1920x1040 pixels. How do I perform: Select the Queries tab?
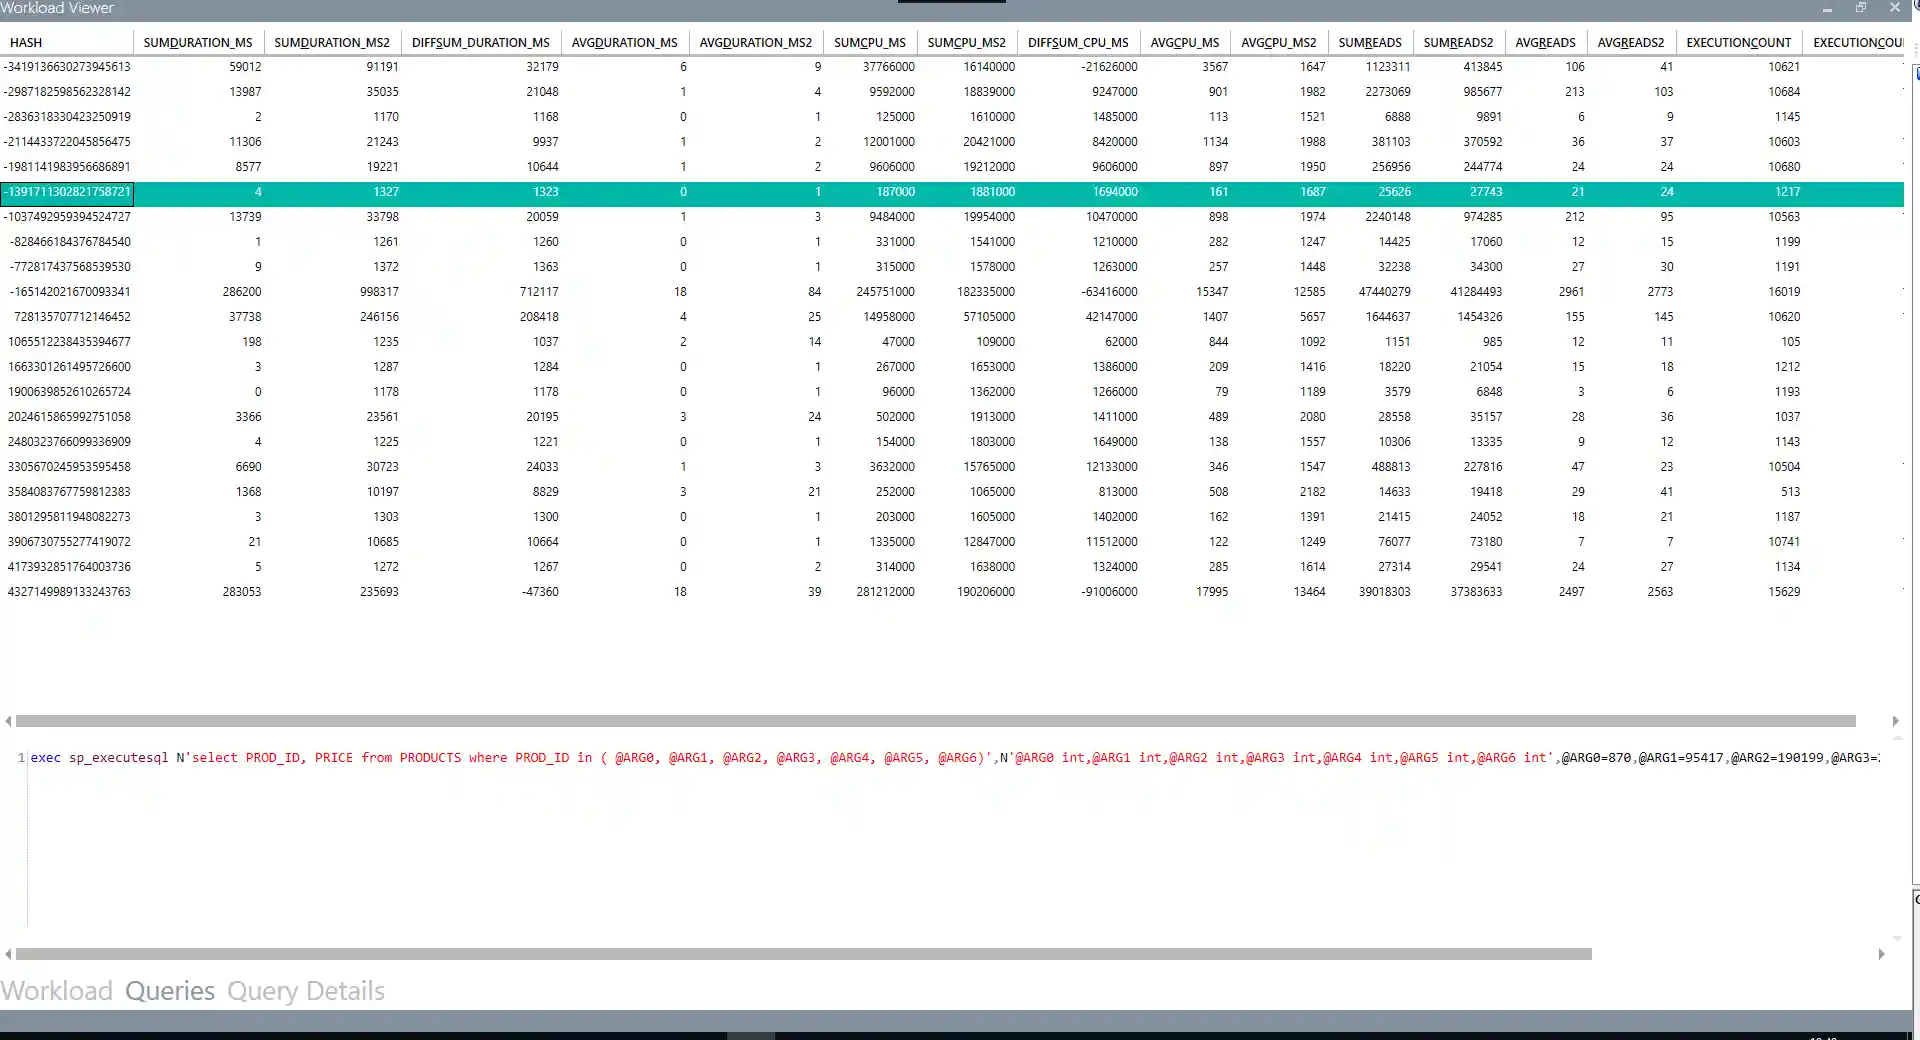pos(169,990)
